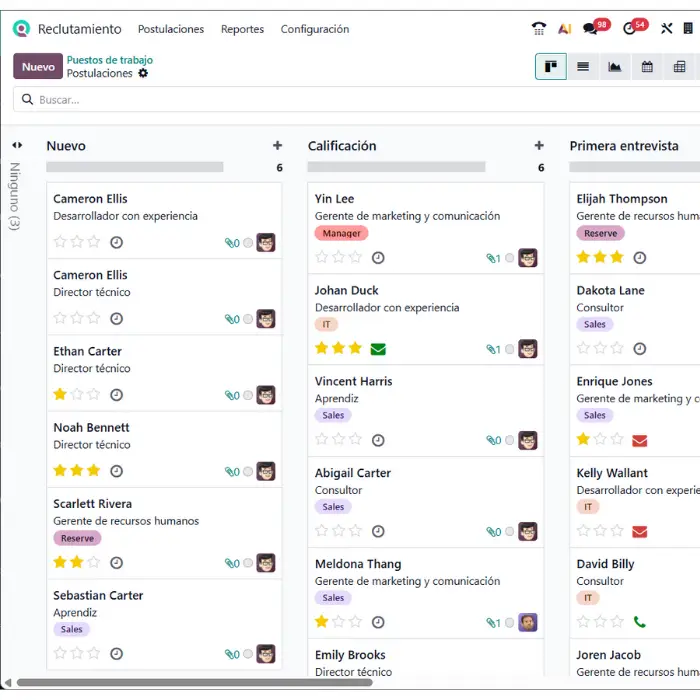Switch to the calendar view
This screenshot has width=700, height=700.
pos(647,67)
